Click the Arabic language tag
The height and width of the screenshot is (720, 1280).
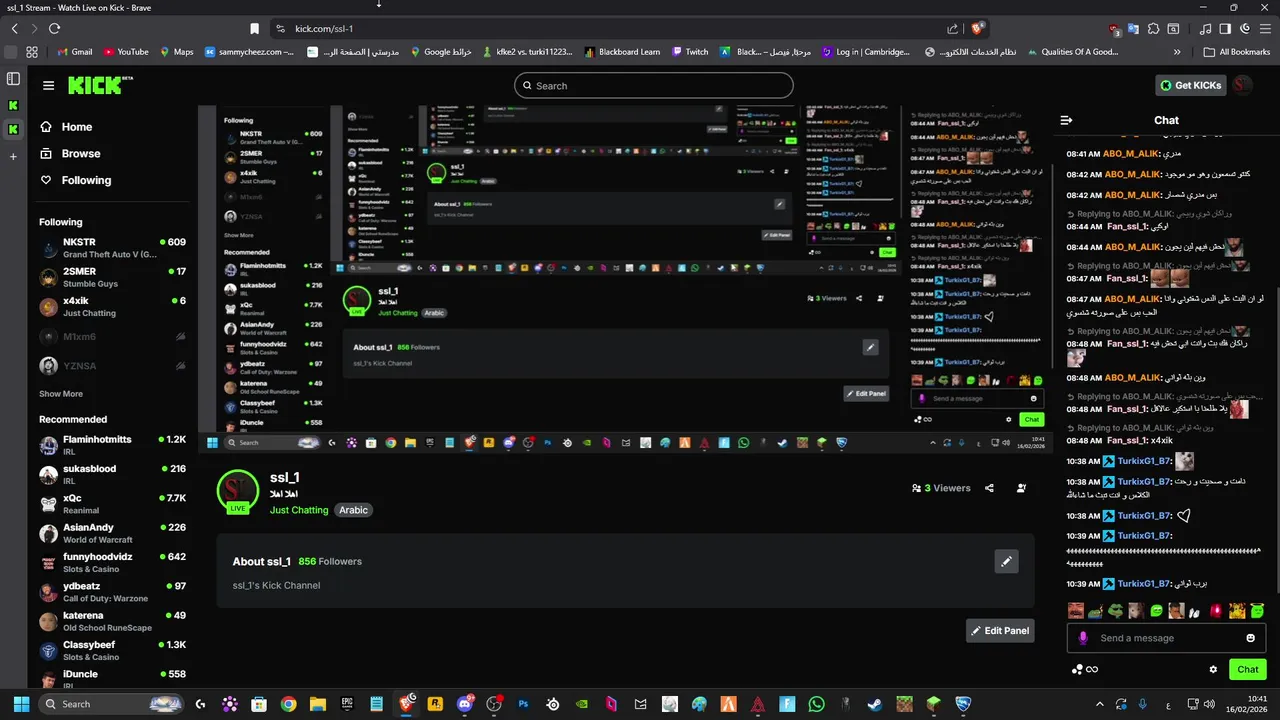pos(353,510)
